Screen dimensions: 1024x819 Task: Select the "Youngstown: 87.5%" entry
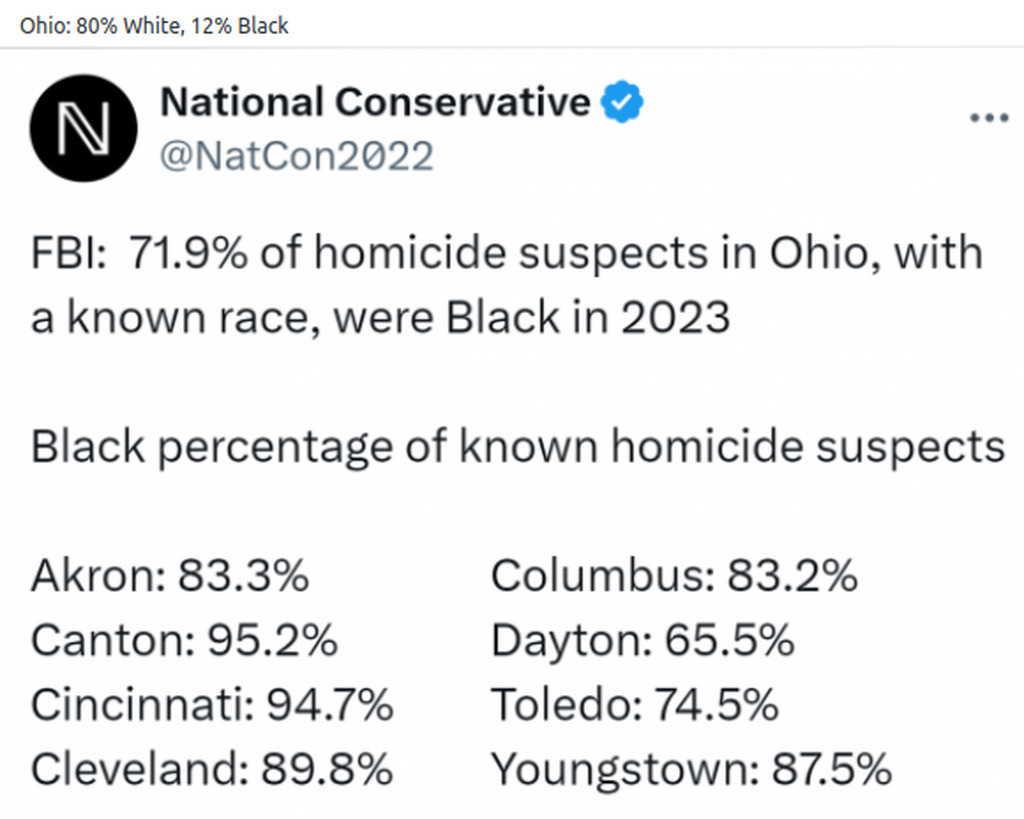(x=691, y=769)
